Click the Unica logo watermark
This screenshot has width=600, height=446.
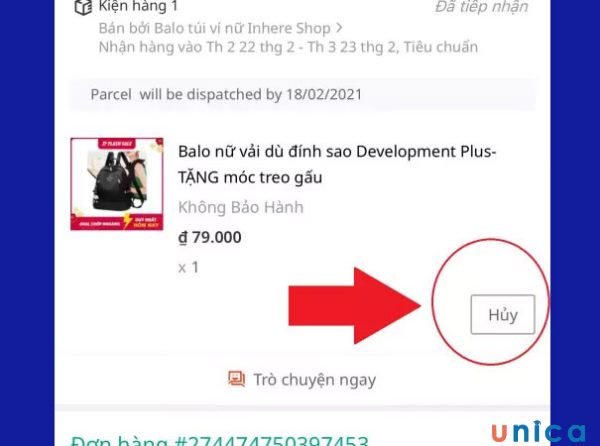pyautogui.click(x=538, y=431)
